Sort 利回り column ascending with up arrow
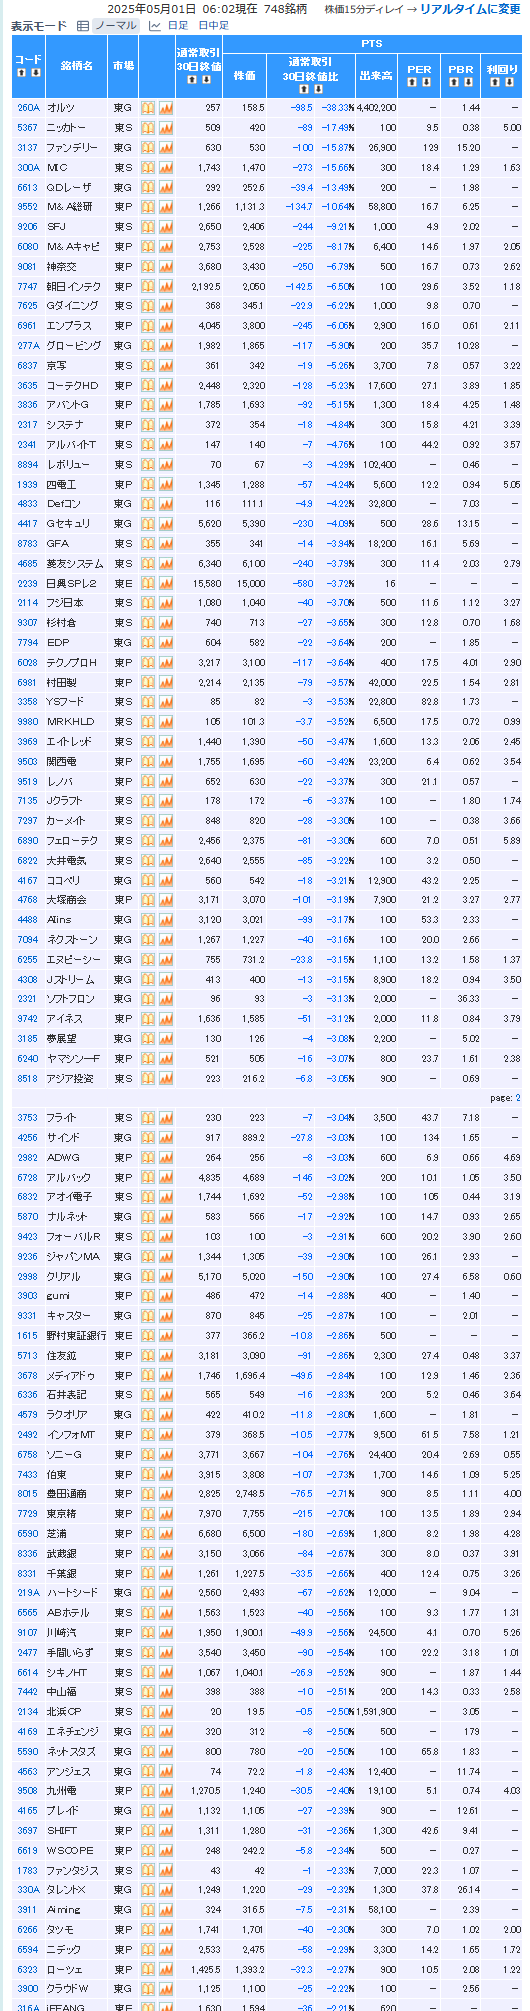The image size is (530, 2011). click(494, 83)
